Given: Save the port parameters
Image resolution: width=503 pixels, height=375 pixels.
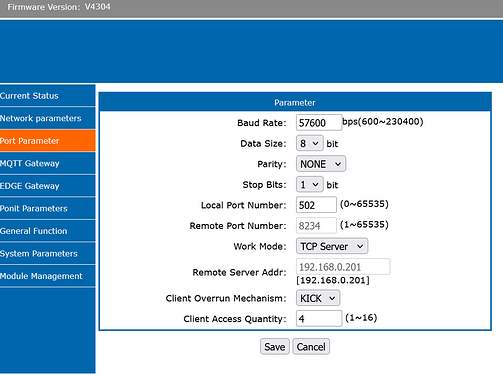Looking at the screenshot, I should point(275,347).
